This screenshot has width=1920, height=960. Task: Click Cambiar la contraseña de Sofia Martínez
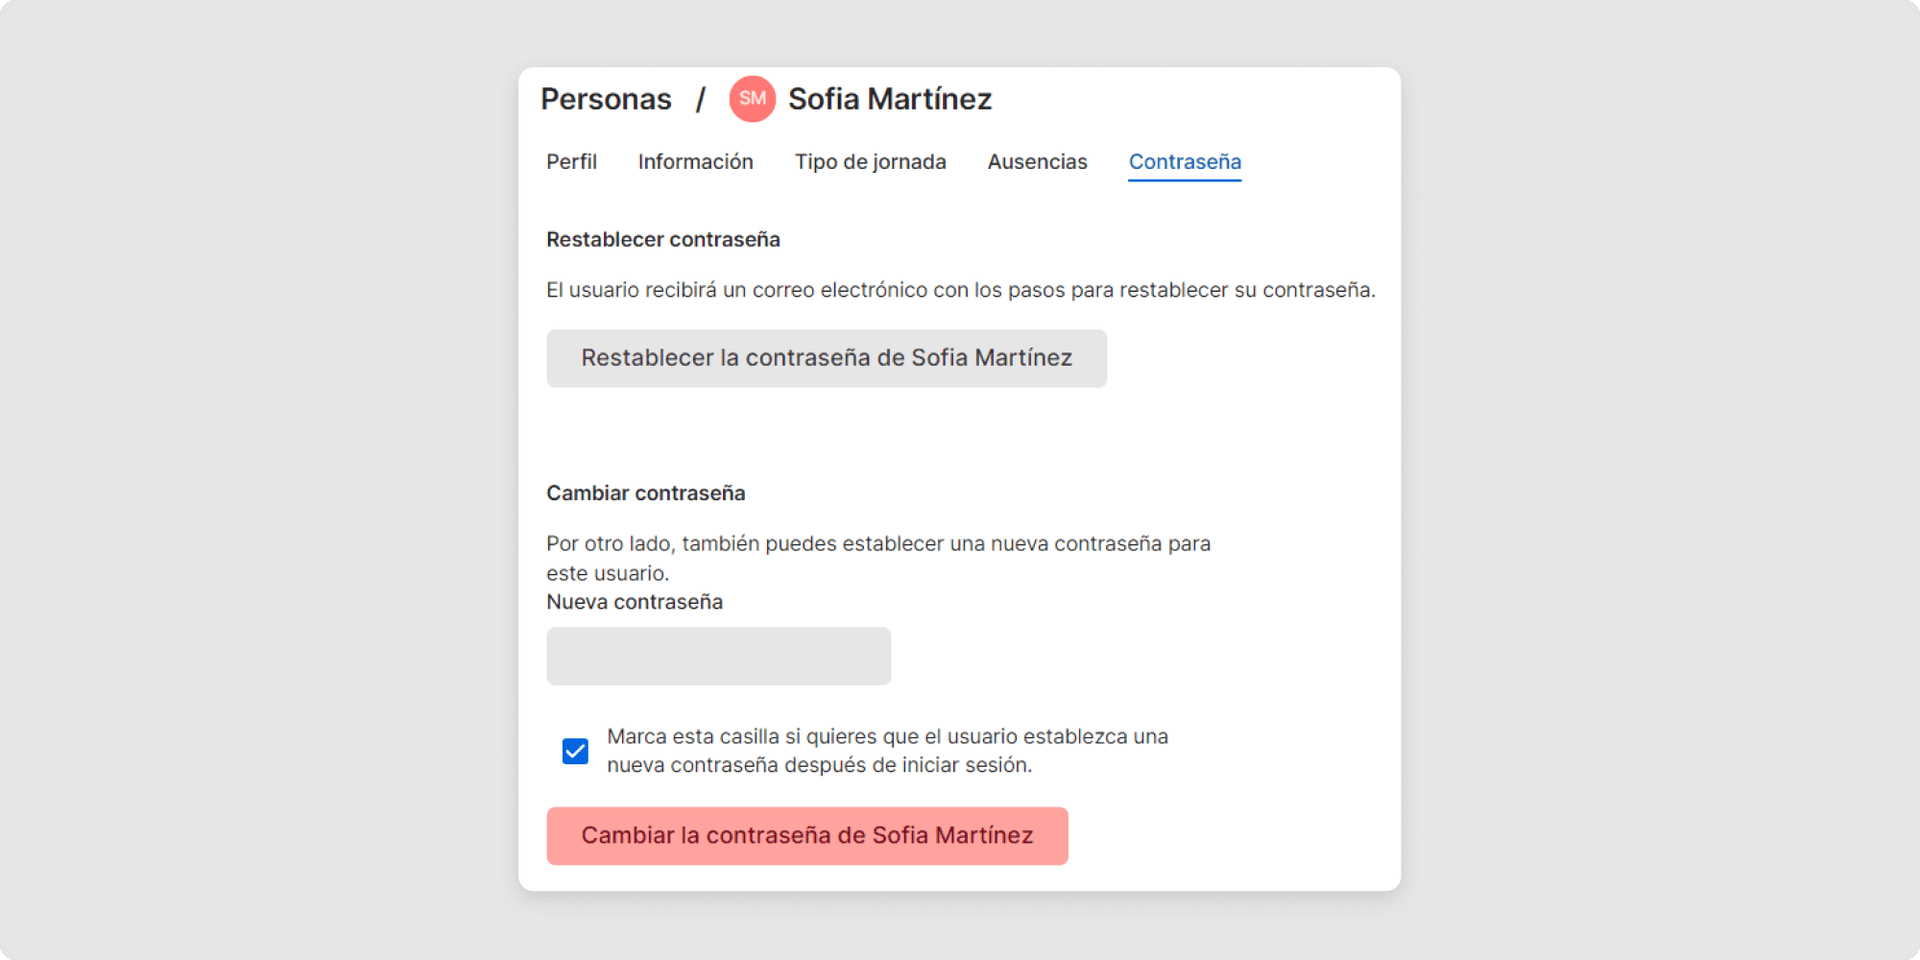pos(807,835)
